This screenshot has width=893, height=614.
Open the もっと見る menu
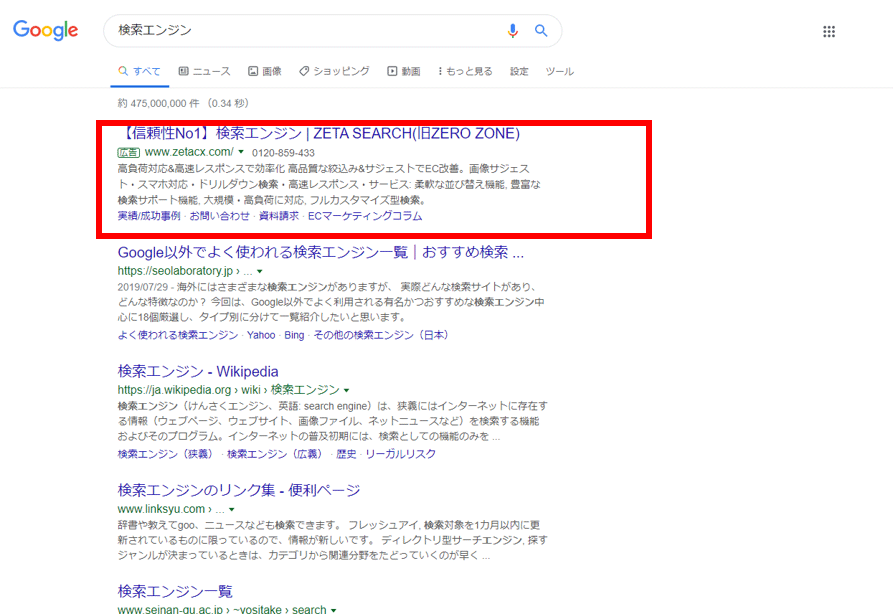pos(465,71)
